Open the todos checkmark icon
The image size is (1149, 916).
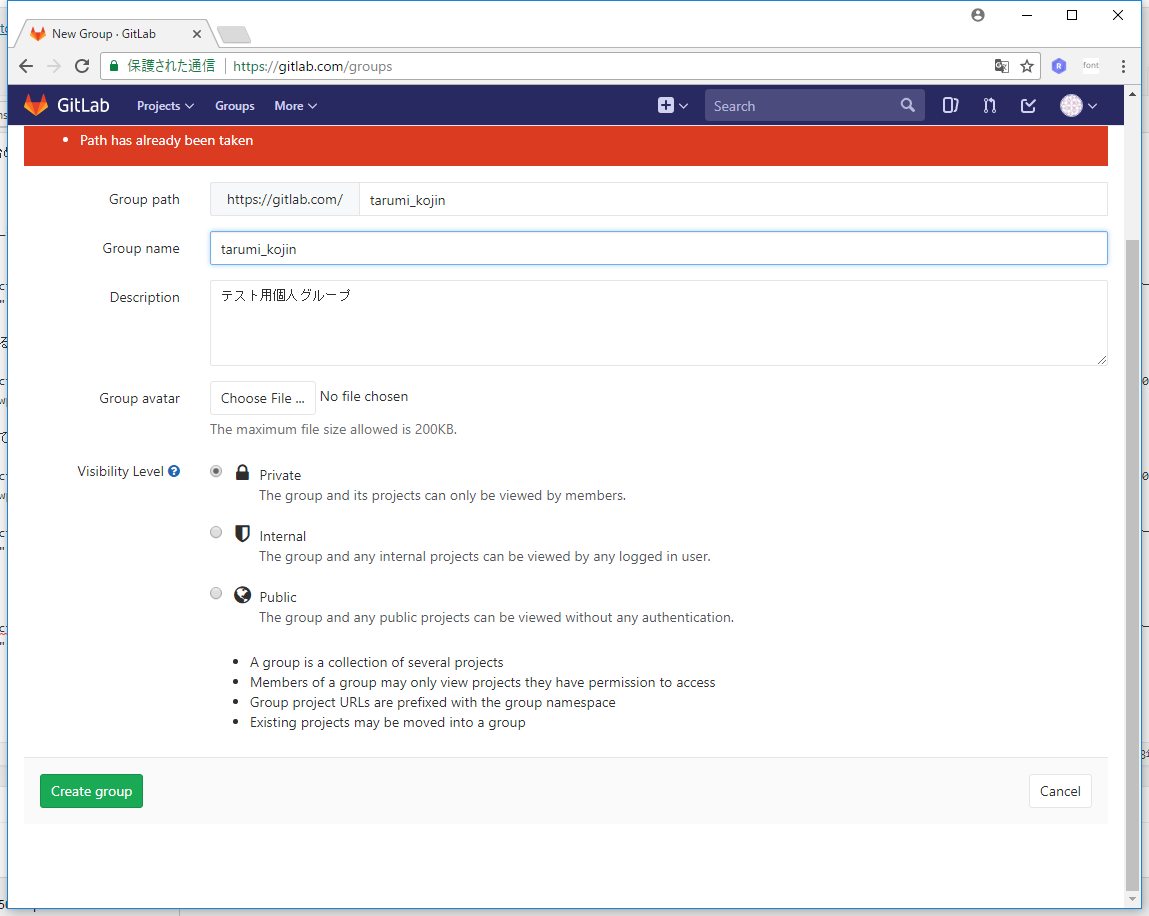[x=1028, y=105]
